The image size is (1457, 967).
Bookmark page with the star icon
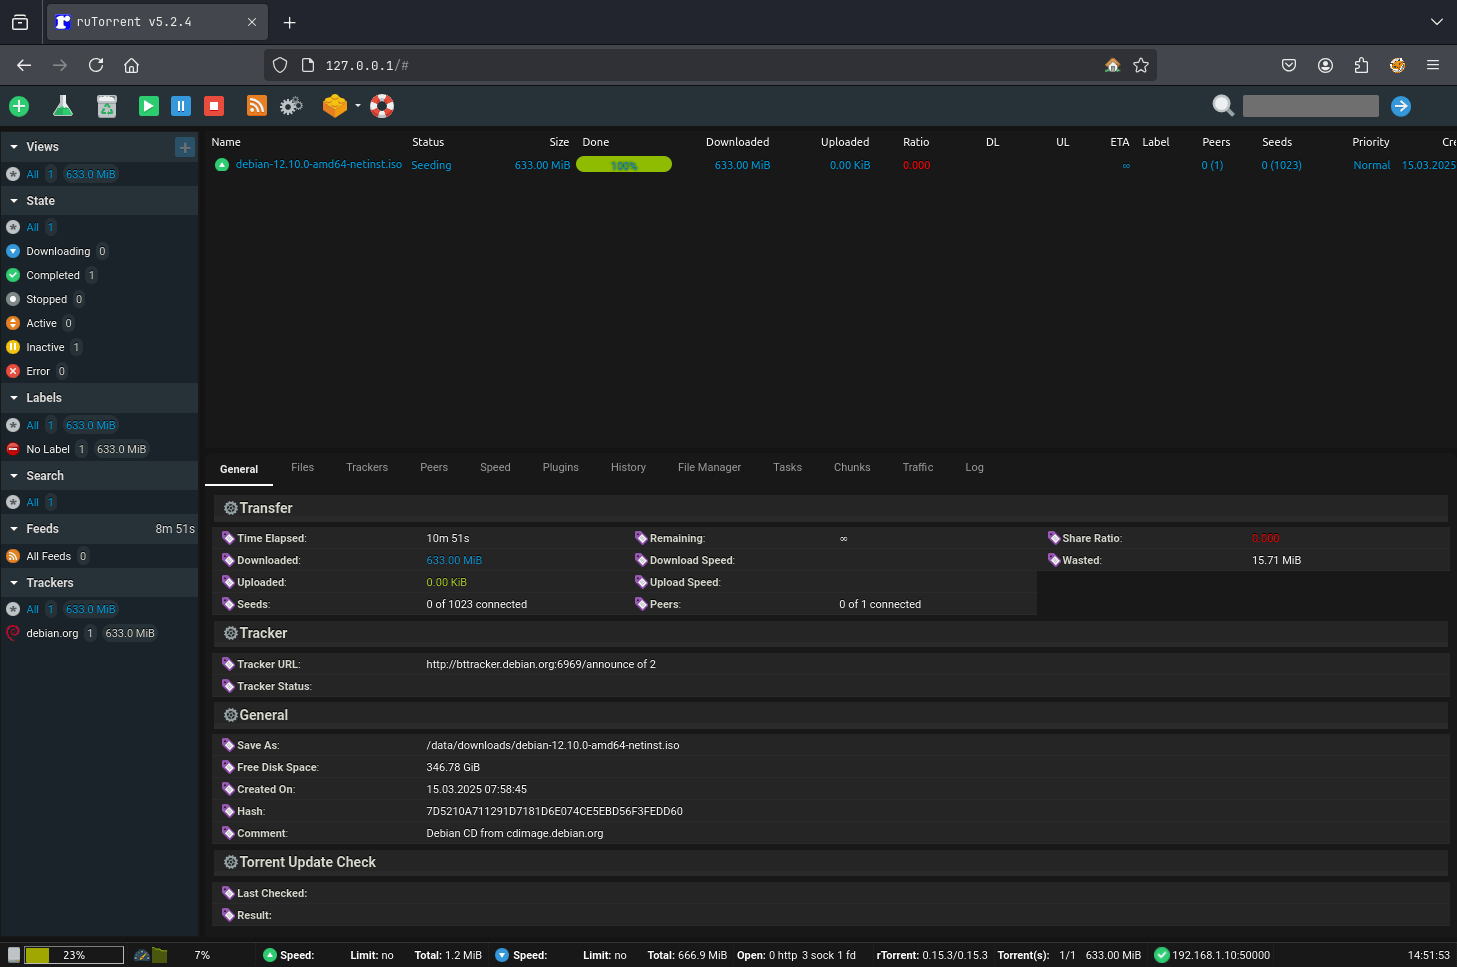click(x=1141, y=65)
